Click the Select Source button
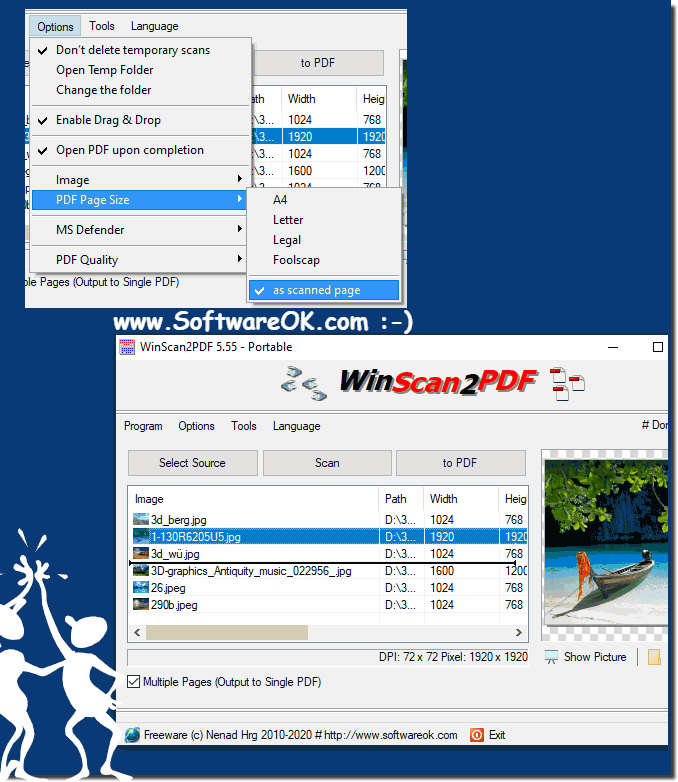678x782 pixels. [193, 463]
